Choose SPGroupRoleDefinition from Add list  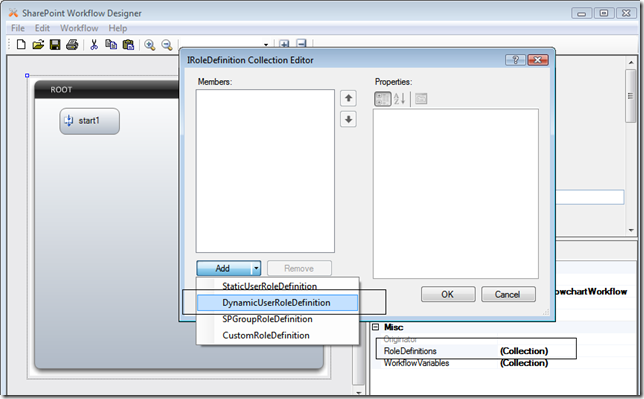(x=277, y=319)
